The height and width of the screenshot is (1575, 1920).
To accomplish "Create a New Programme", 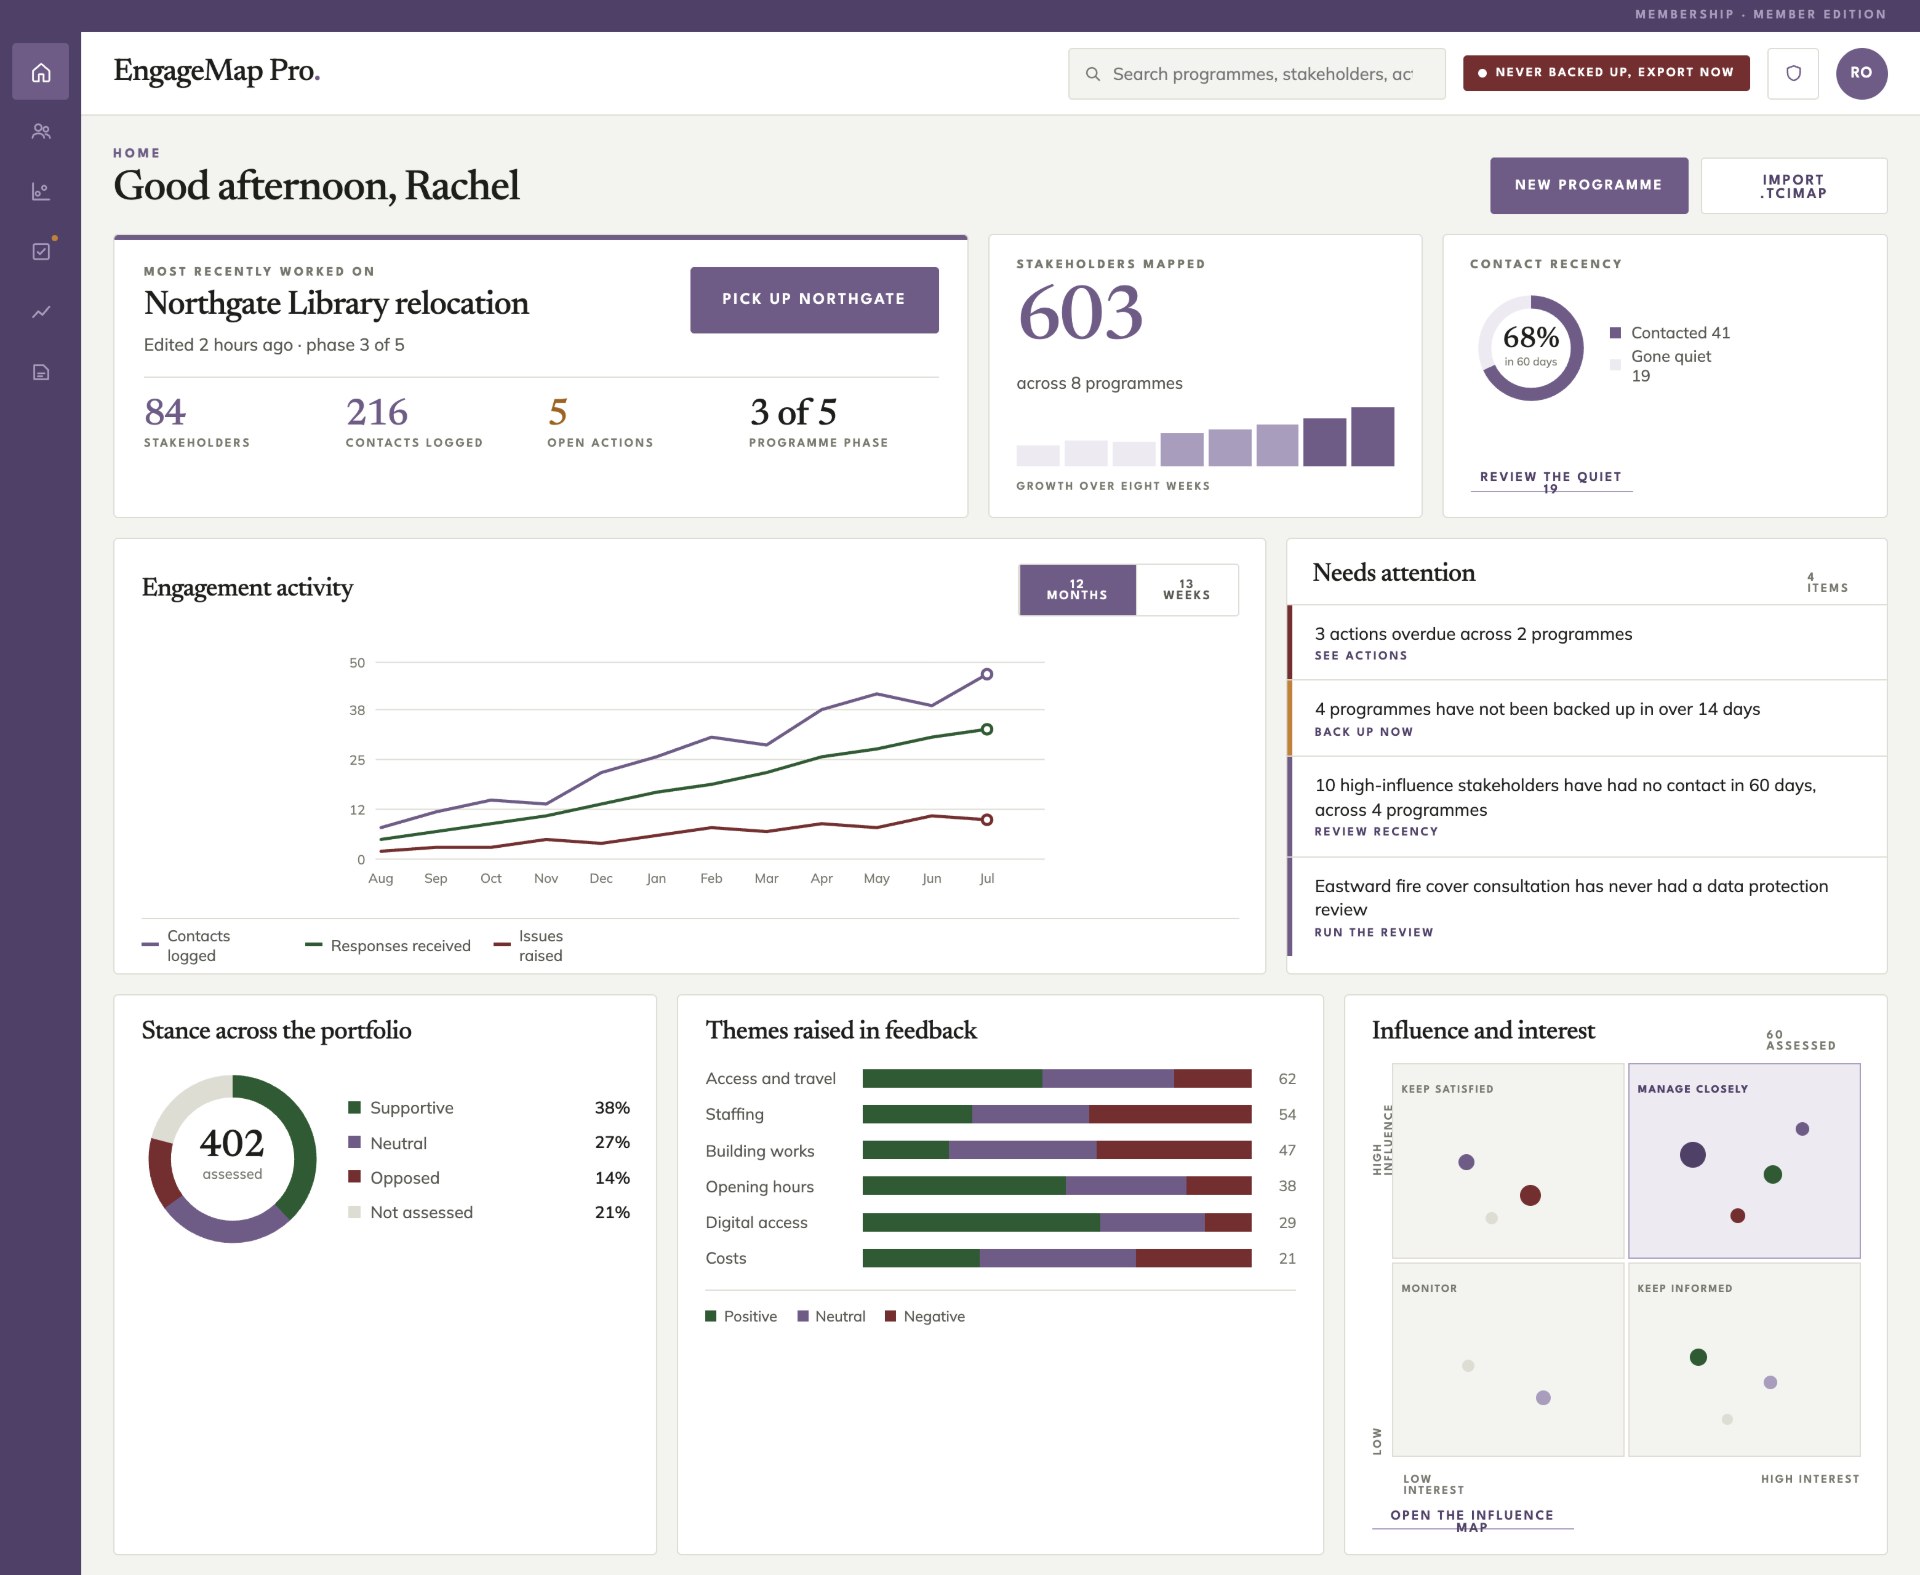I will (x=1589, y=185).
